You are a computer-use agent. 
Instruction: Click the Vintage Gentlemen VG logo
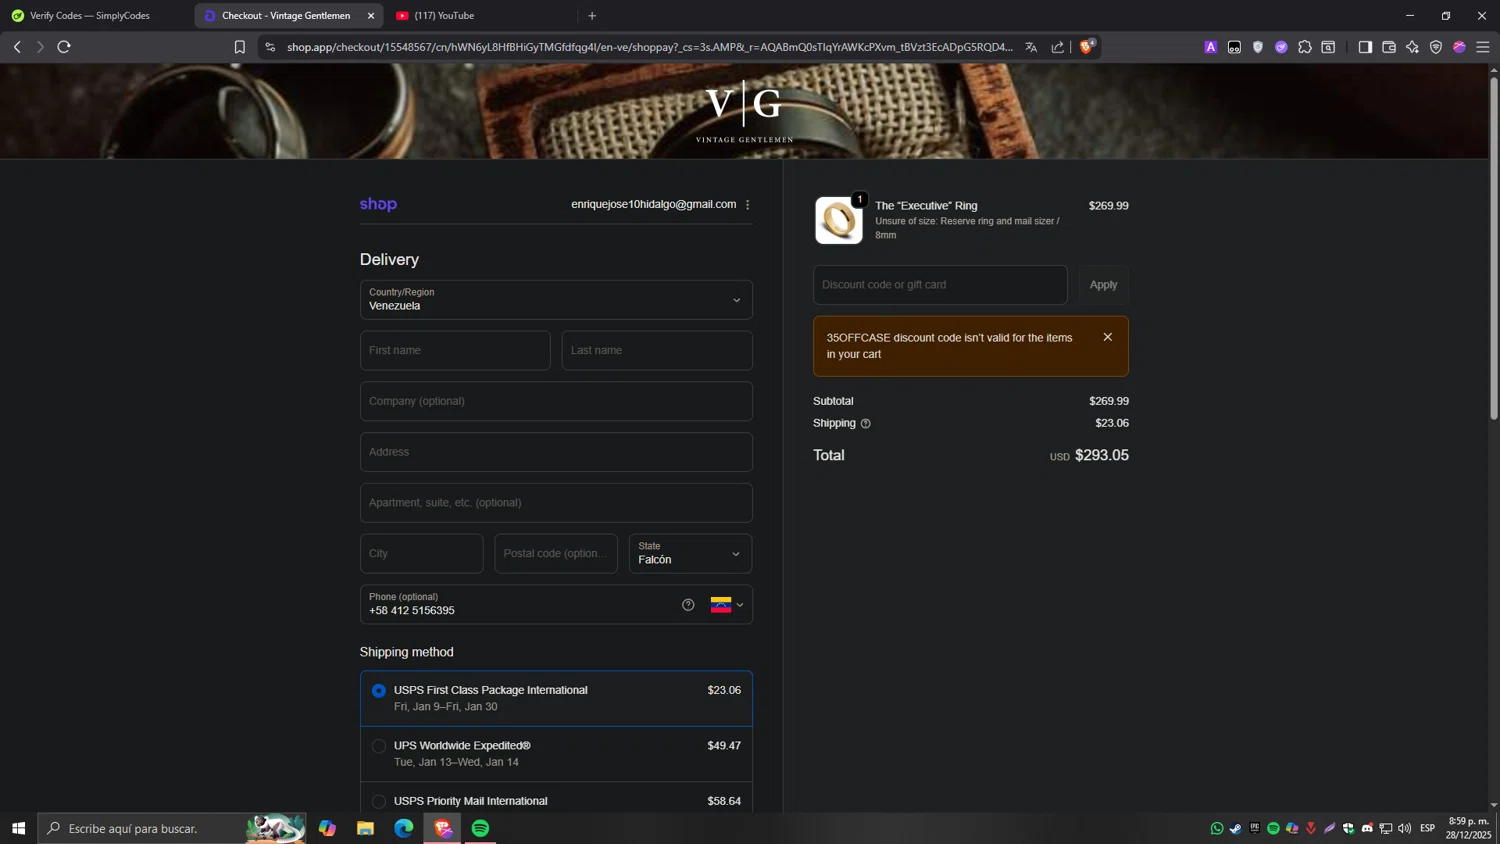coord(744,111)
